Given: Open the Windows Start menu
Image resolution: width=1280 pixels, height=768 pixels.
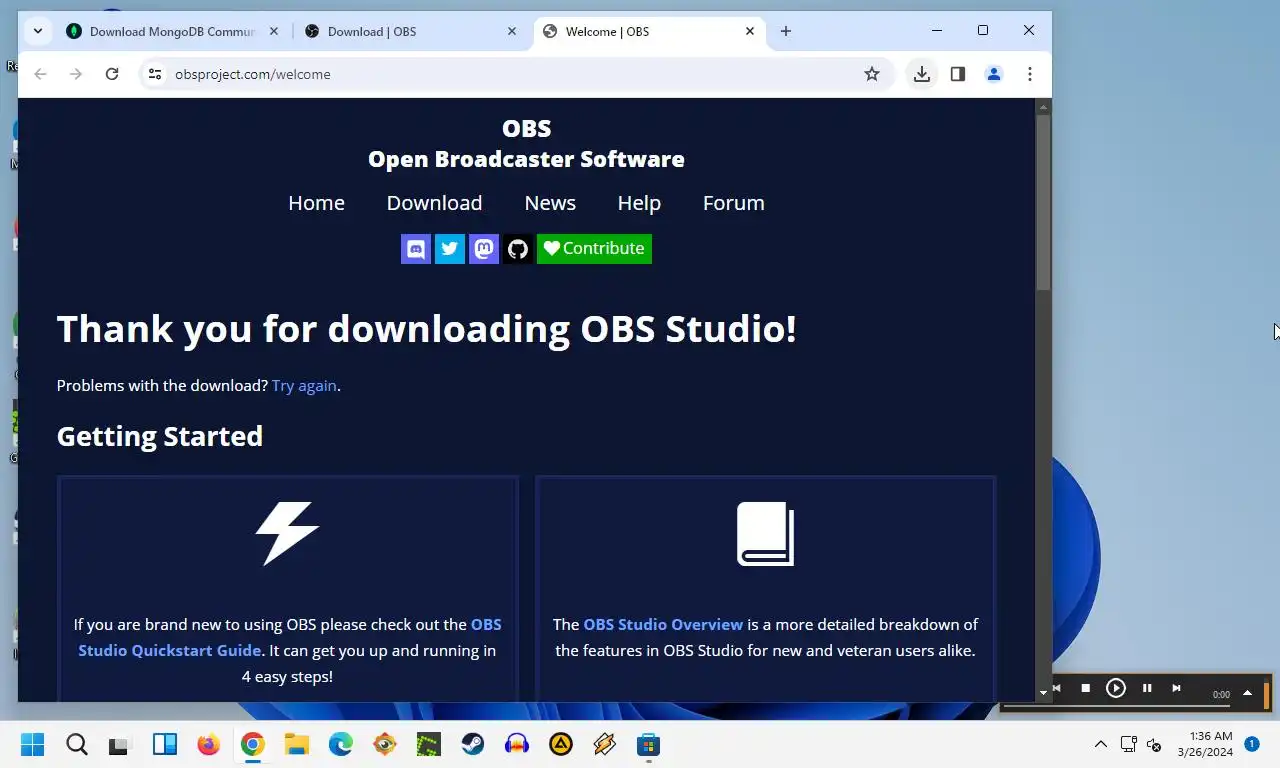Looking at the screenshot, I should click(33, 744).
